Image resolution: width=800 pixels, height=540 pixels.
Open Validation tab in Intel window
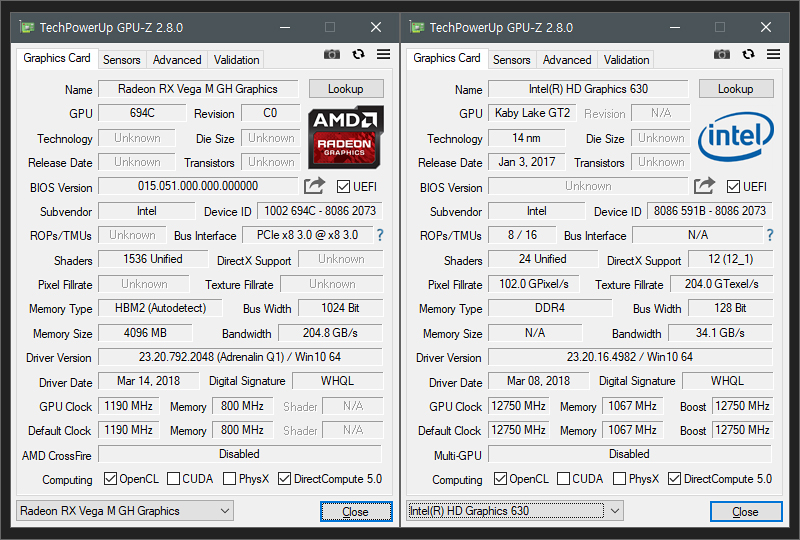pos(627,60)
